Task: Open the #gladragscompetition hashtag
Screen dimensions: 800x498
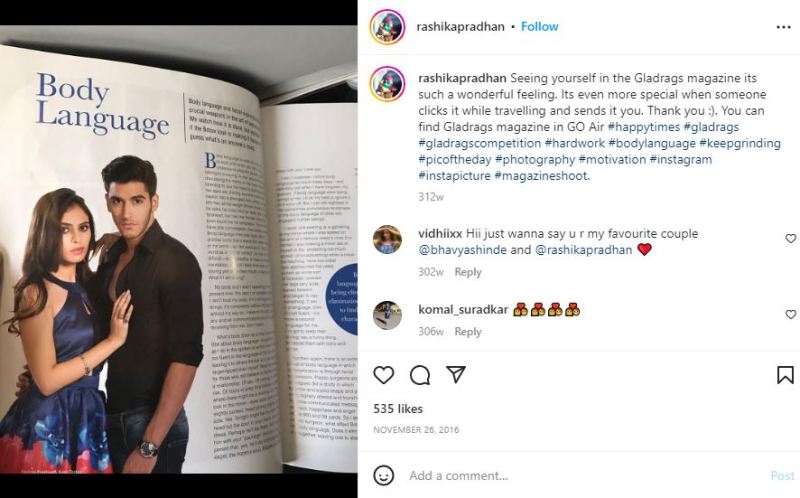Action: [x=480, y=143]
